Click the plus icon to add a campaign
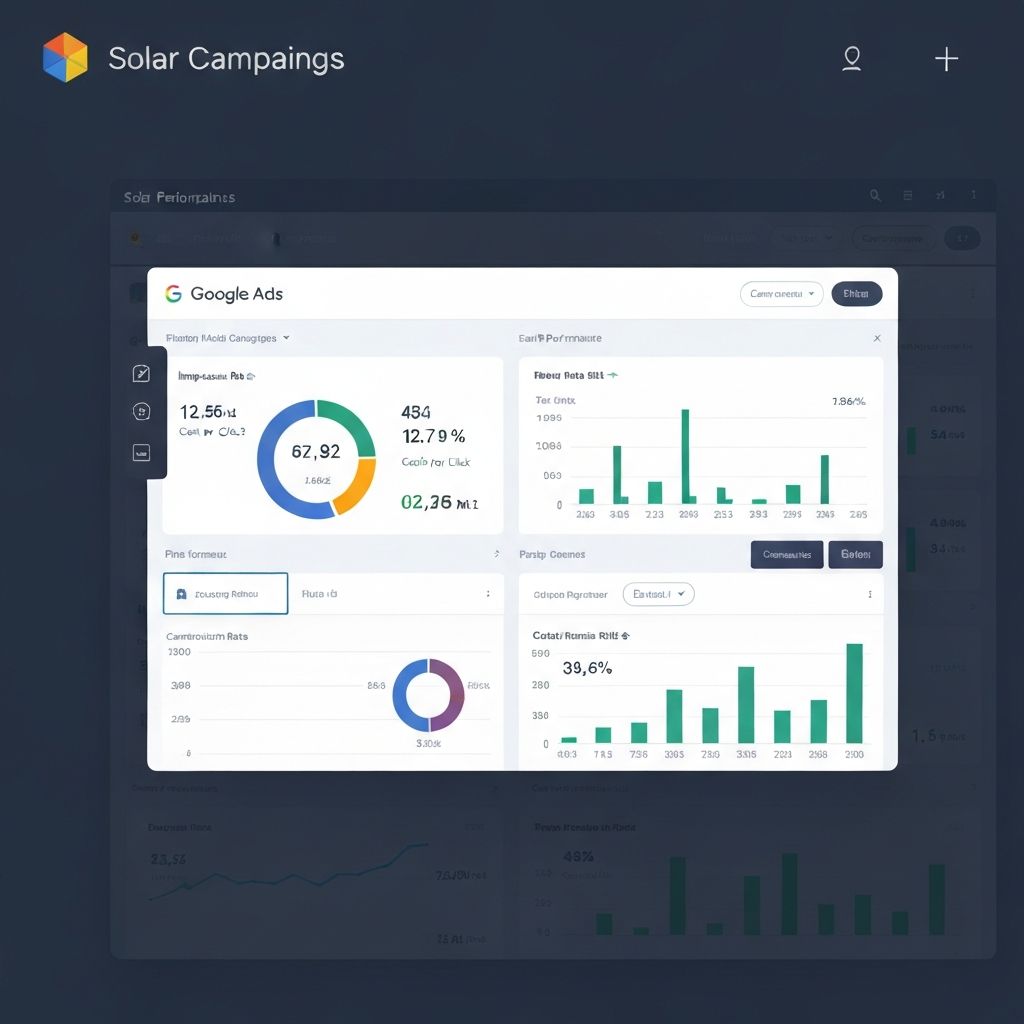1024x1024 pixels. (945, 59)
